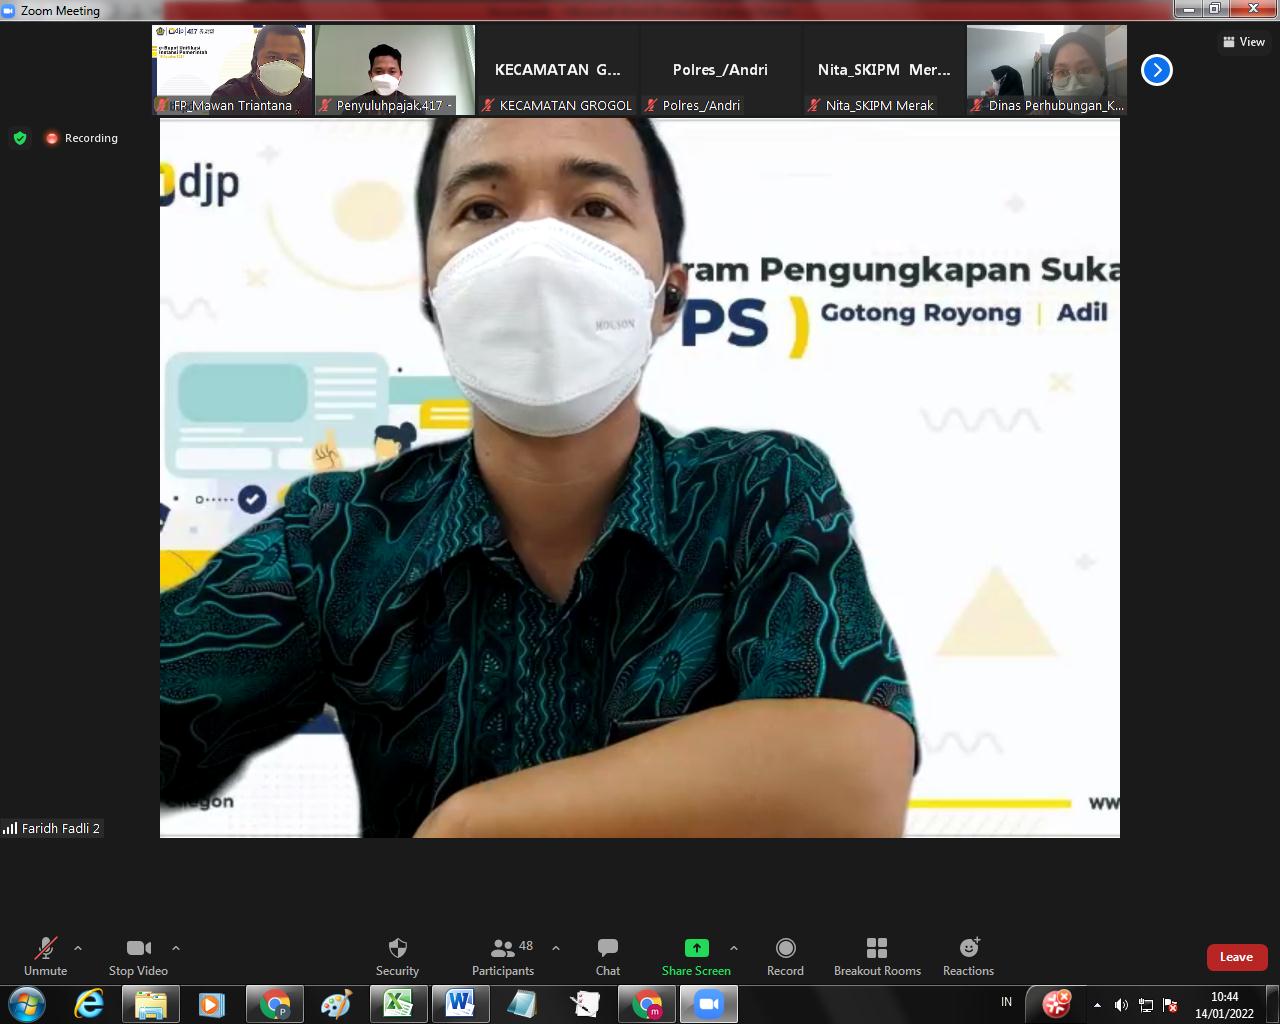Click the green encryption shield icon
This screenshot has width=1280, height=1024.
20,138
